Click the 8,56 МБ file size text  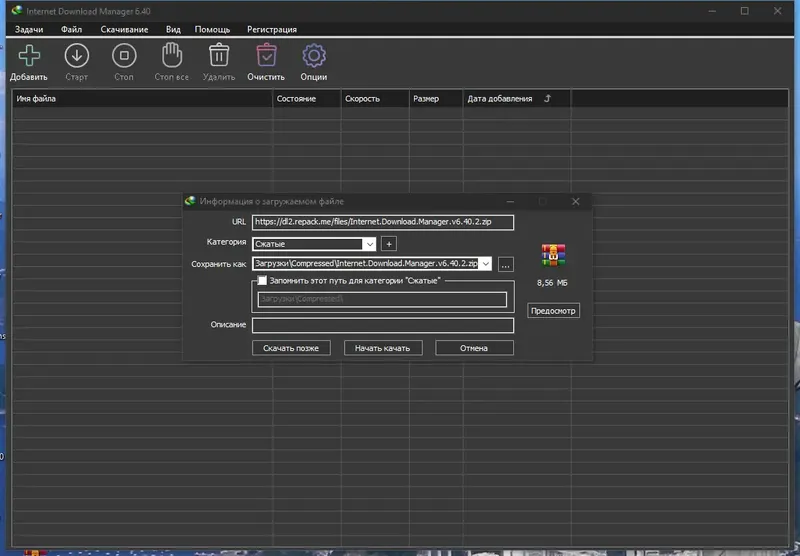(x=552, y=283)
